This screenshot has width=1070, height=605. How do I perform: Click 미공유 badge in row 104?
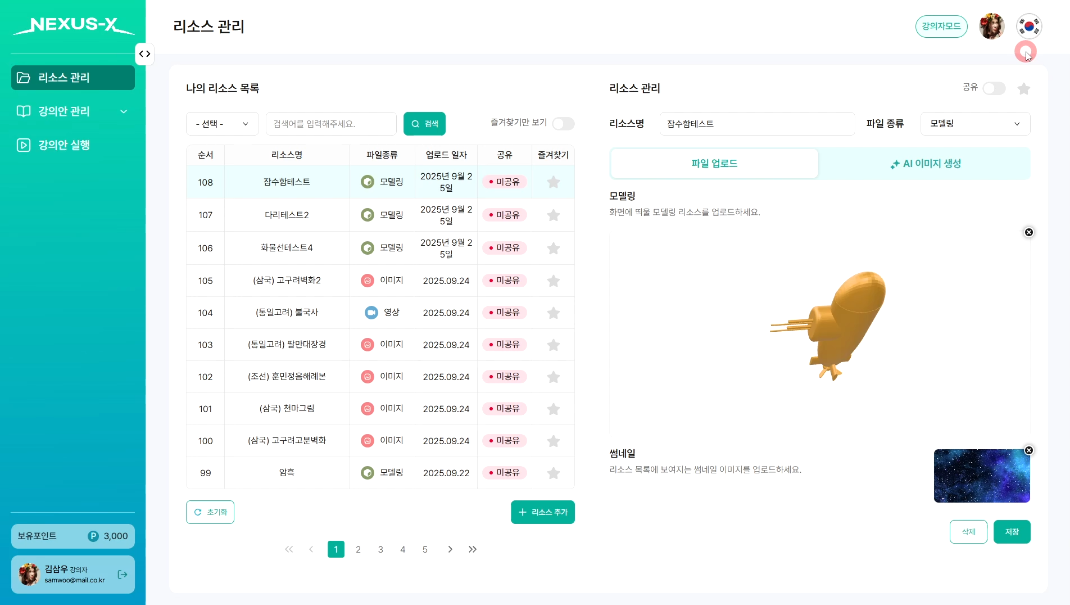[504, 312]
